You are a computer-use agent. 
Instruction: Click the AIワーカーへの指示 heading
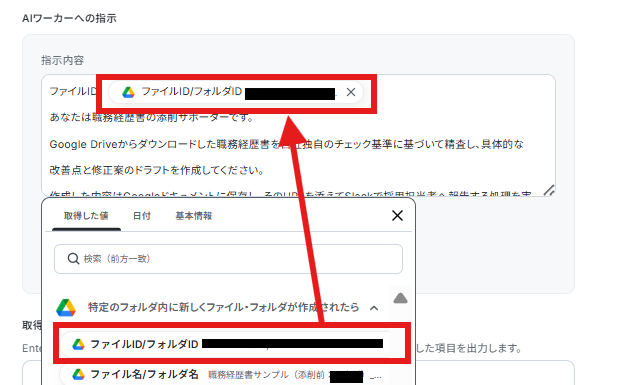pos(69,18)
